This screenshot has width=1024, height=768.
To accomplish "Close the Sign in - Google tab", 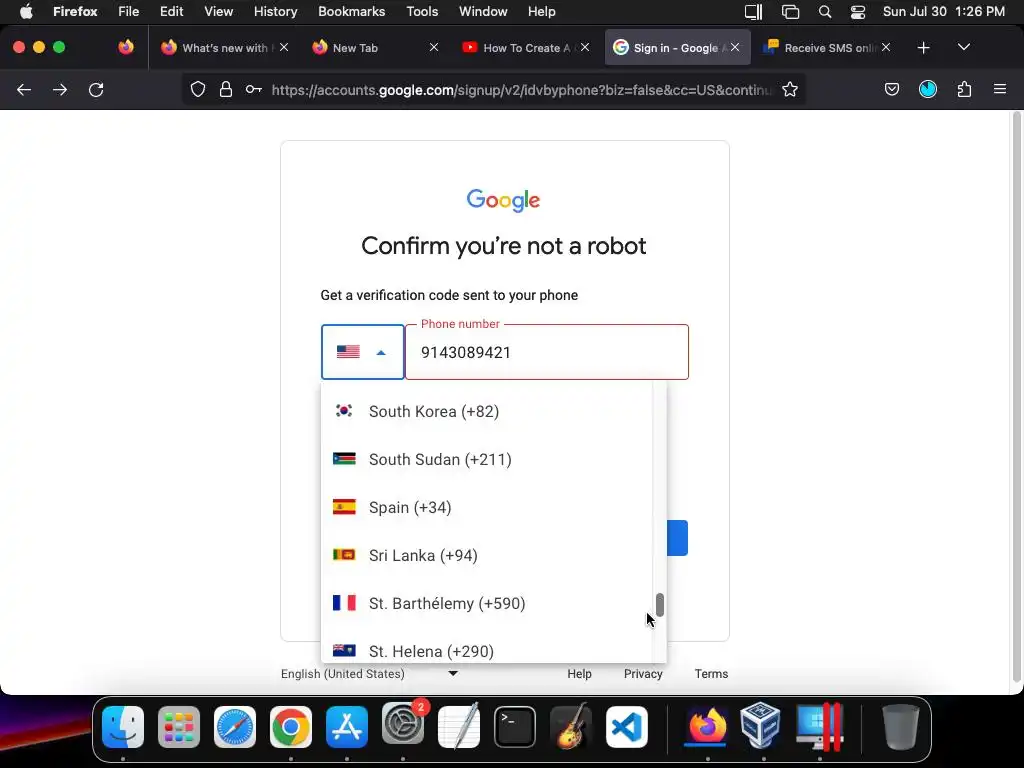I will coord(735,47).
